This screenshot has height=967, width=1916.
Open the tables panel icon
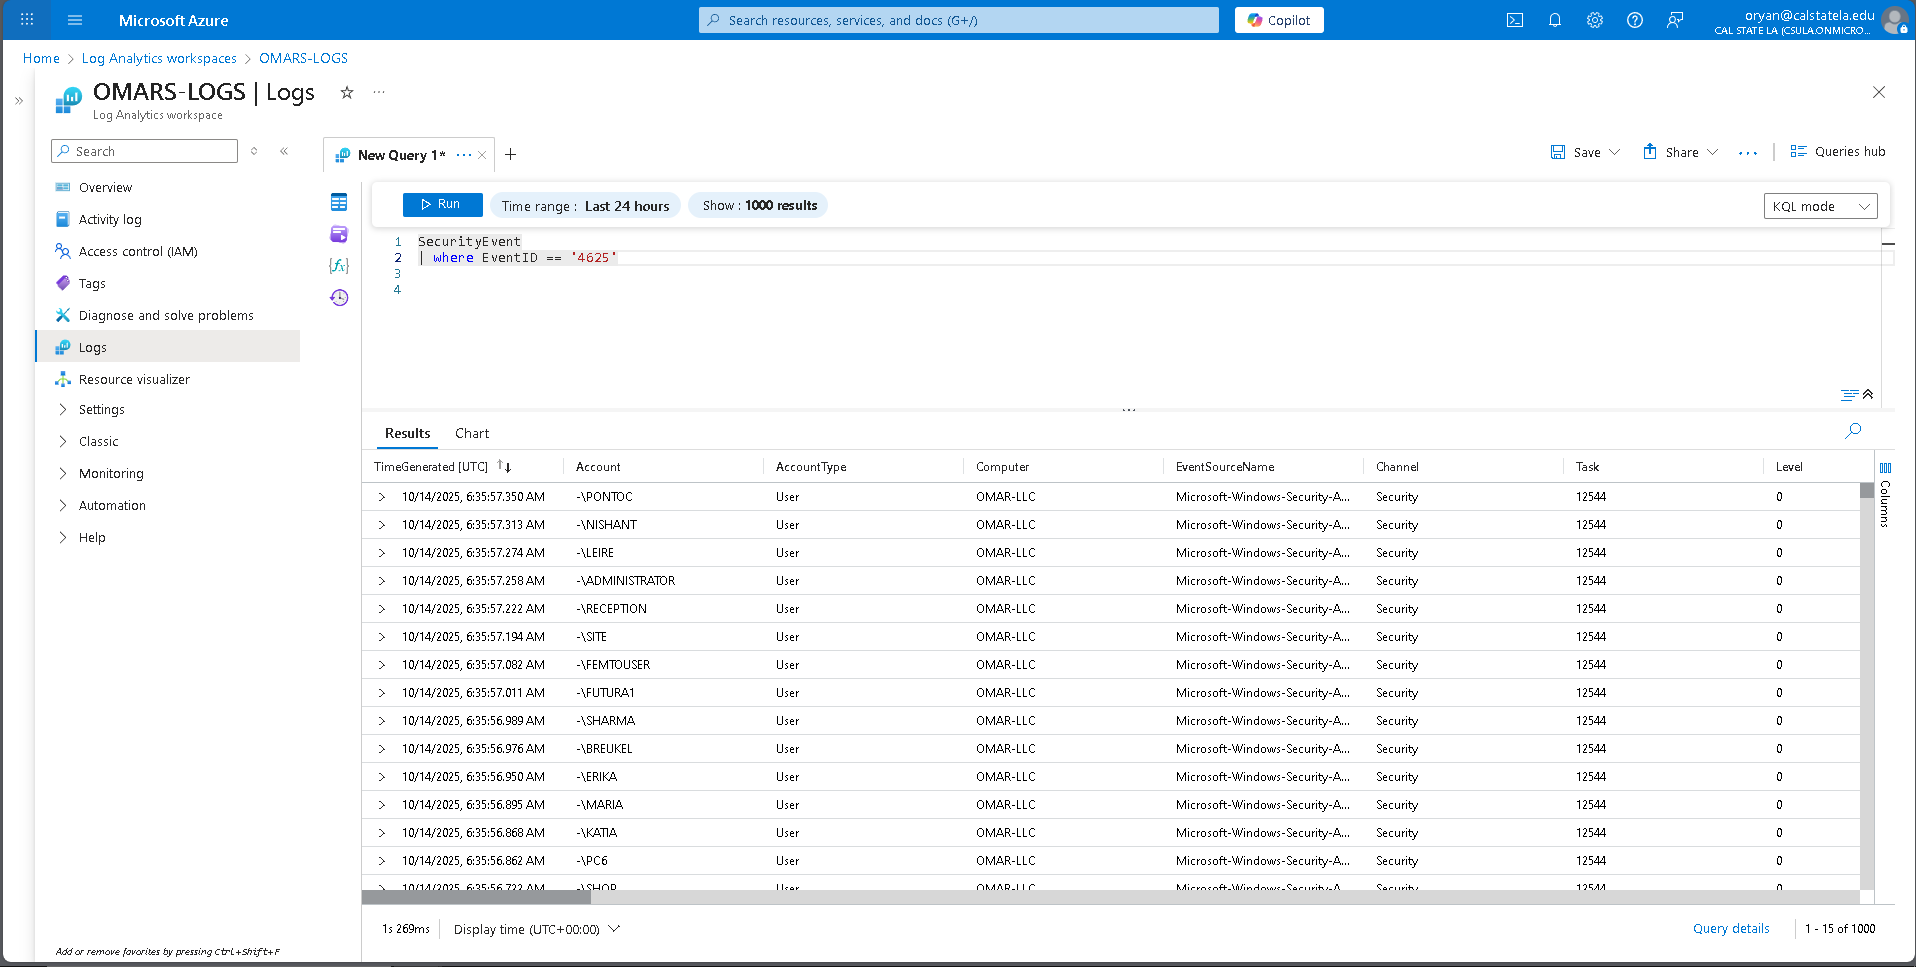[339, 203]
